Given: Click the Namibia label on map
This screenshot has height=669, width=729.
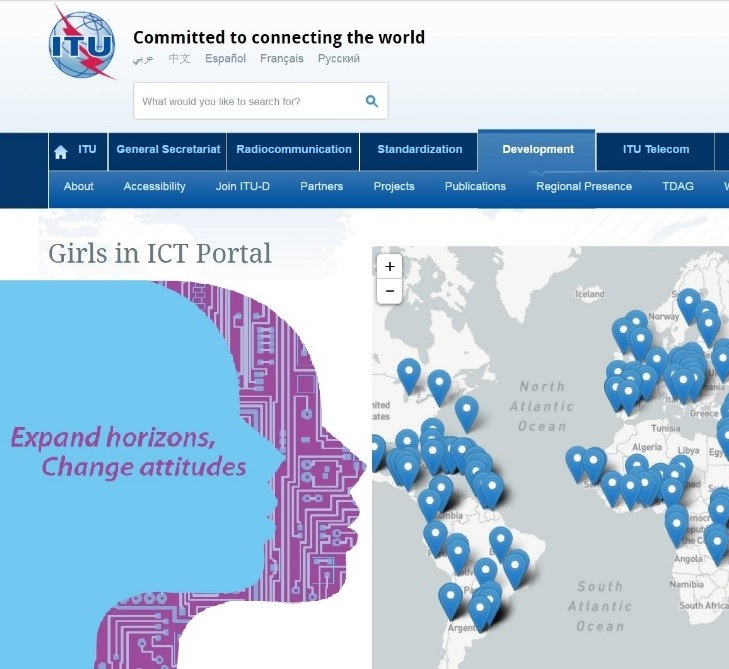Looking at the screenshot, I should click(x=686, y=584).
